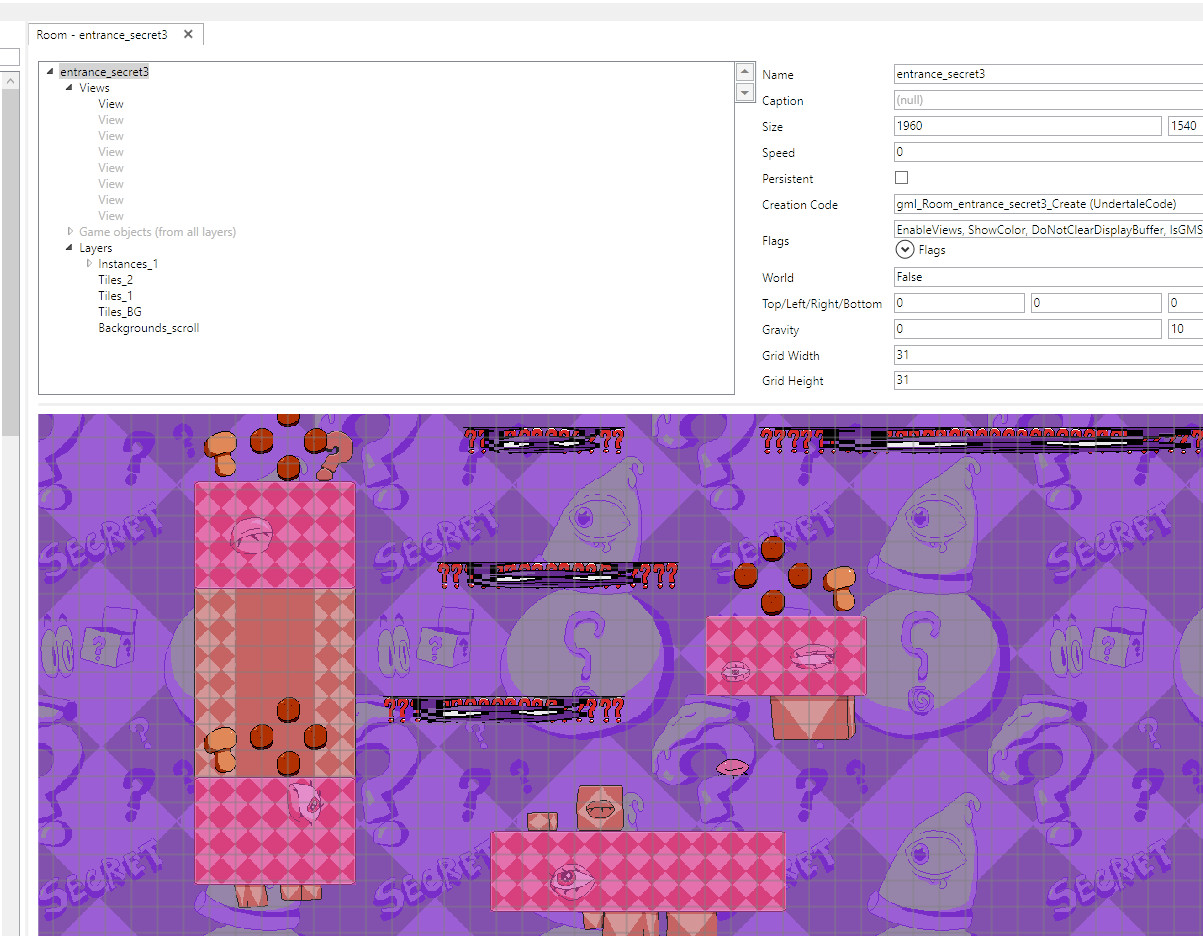Expand the Instances_1 layer node

click(88, 263)
